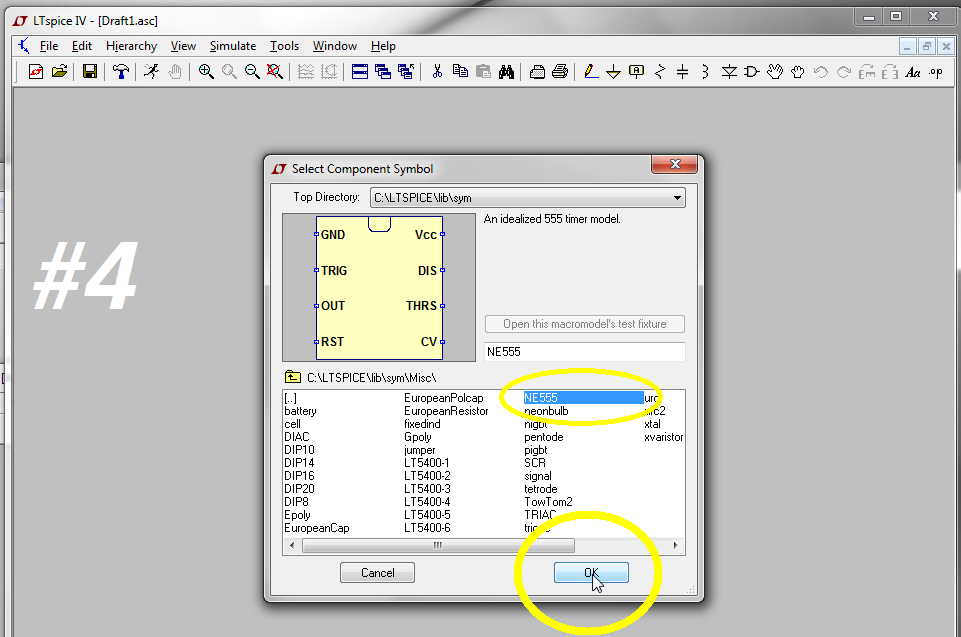
Task: Select battery in the list
Action: (300, 411)
